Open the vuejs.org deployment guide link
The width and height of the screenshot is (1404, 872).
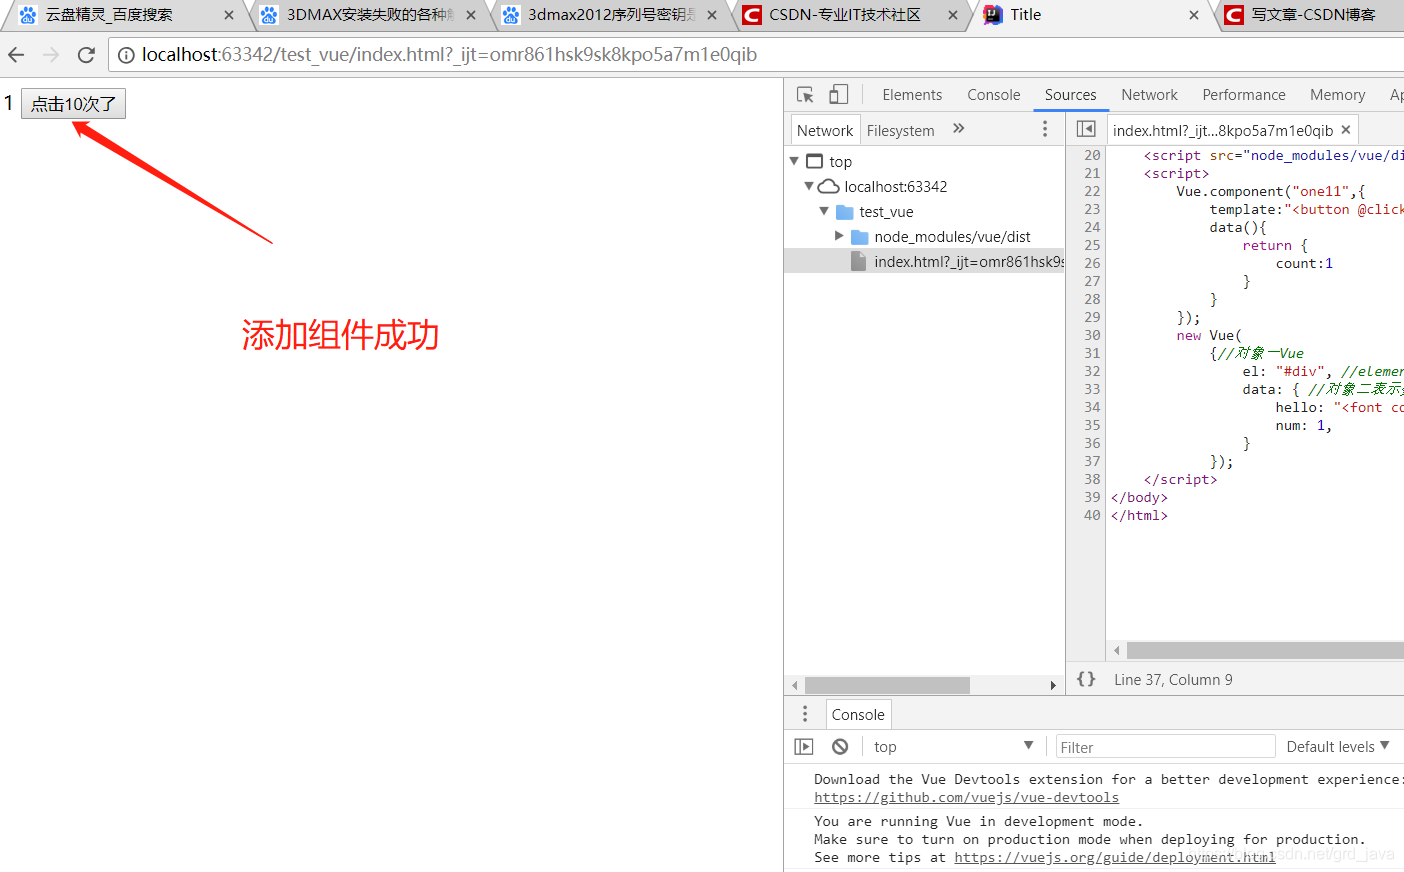click(1115, 857)
